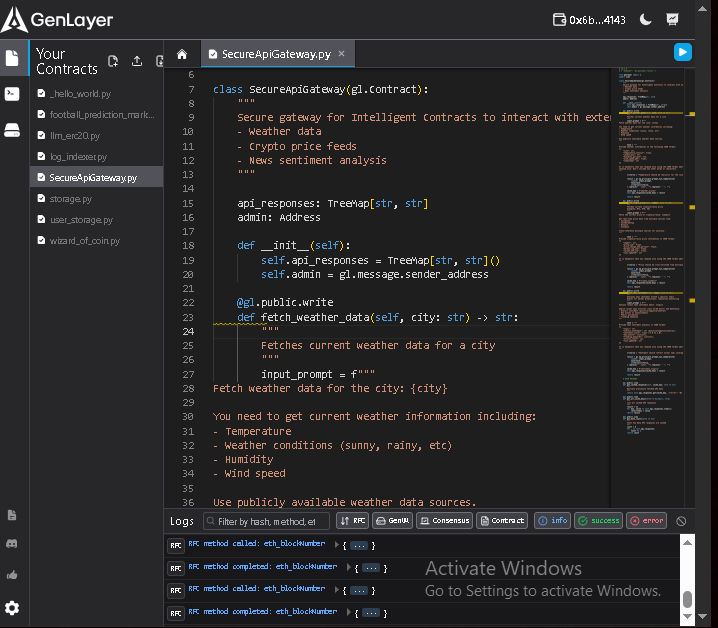Click the page scrollbar down arrow
Screen dimensions: 718x628
(x=702, y=617)
